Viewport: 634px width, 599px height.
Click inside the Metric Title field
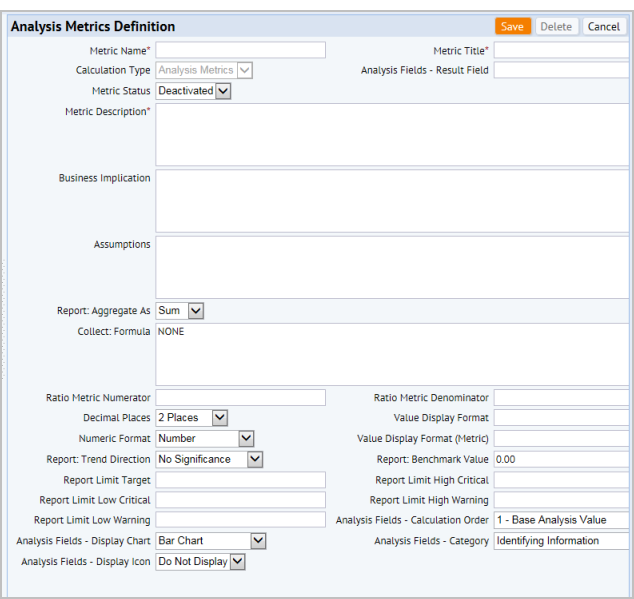[x=562, y=50]
